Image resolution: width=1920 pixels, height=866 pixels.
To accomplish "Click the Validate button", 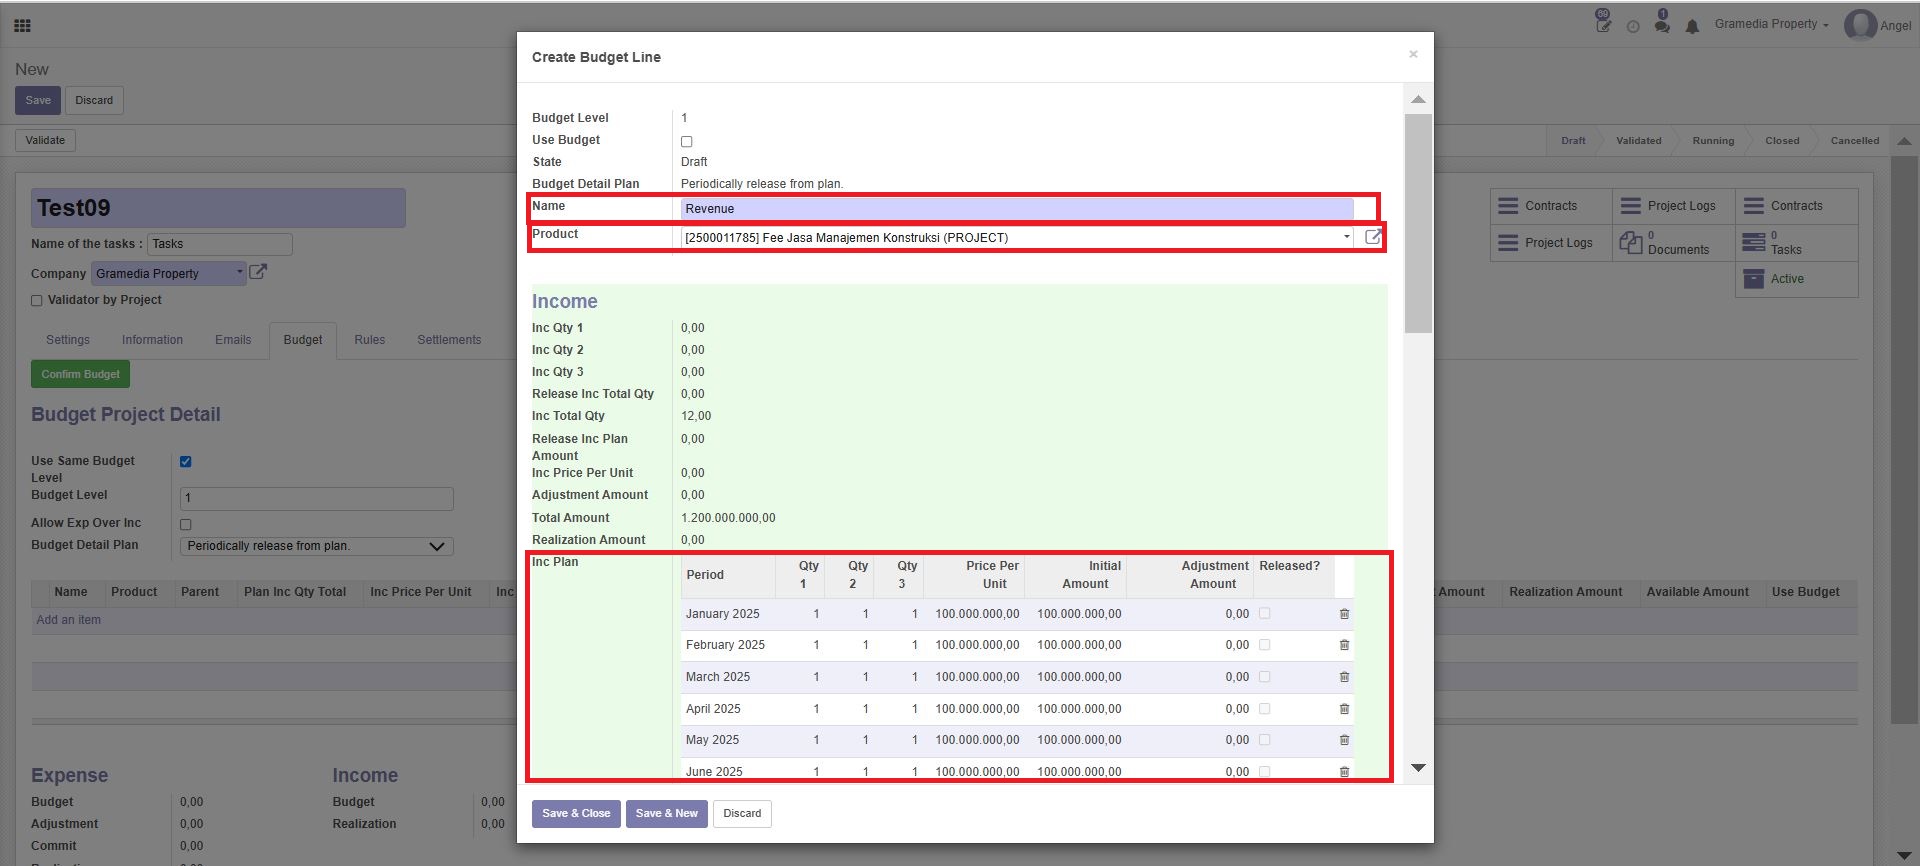I will click(45, 140).
